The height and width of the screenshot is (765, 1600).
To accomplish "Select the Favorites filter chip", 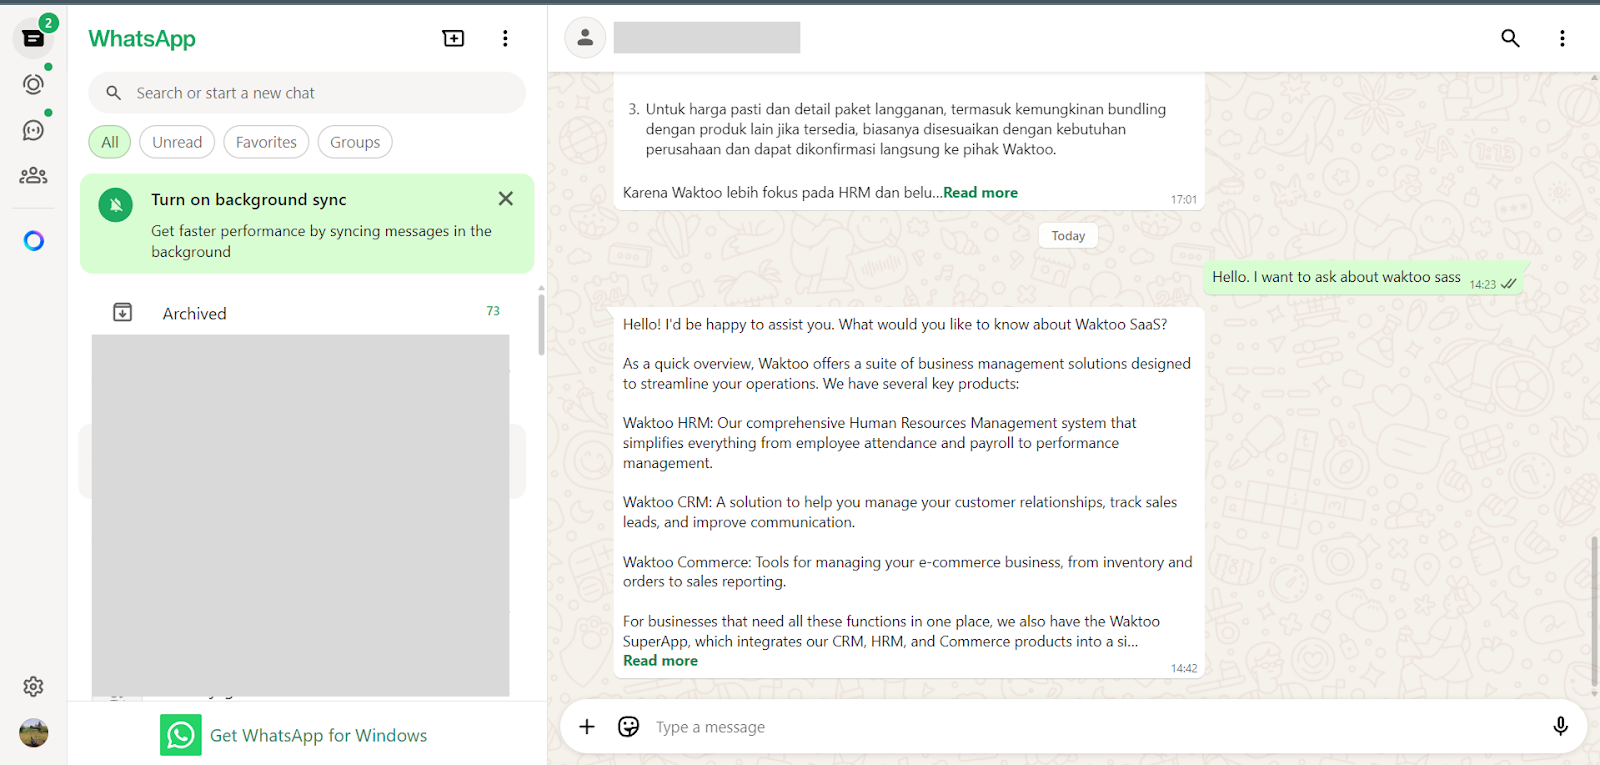I will 266,142.
